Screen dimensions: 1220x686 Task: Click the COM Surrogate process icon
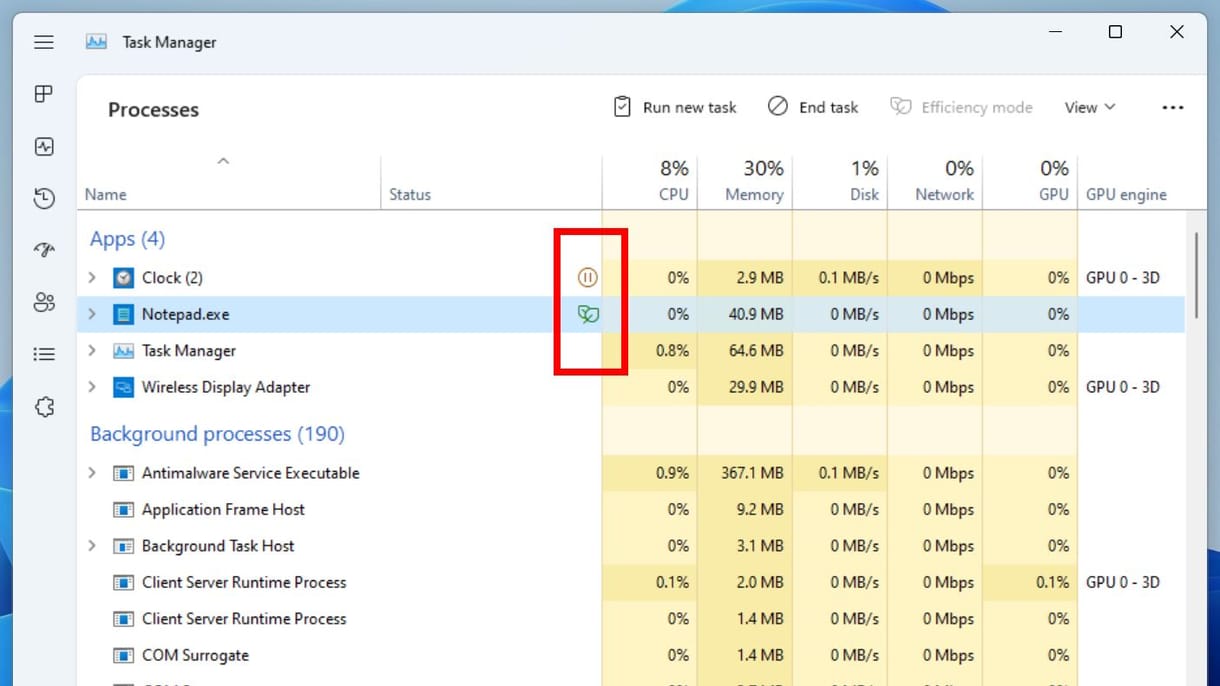click(x=123, y=656)
